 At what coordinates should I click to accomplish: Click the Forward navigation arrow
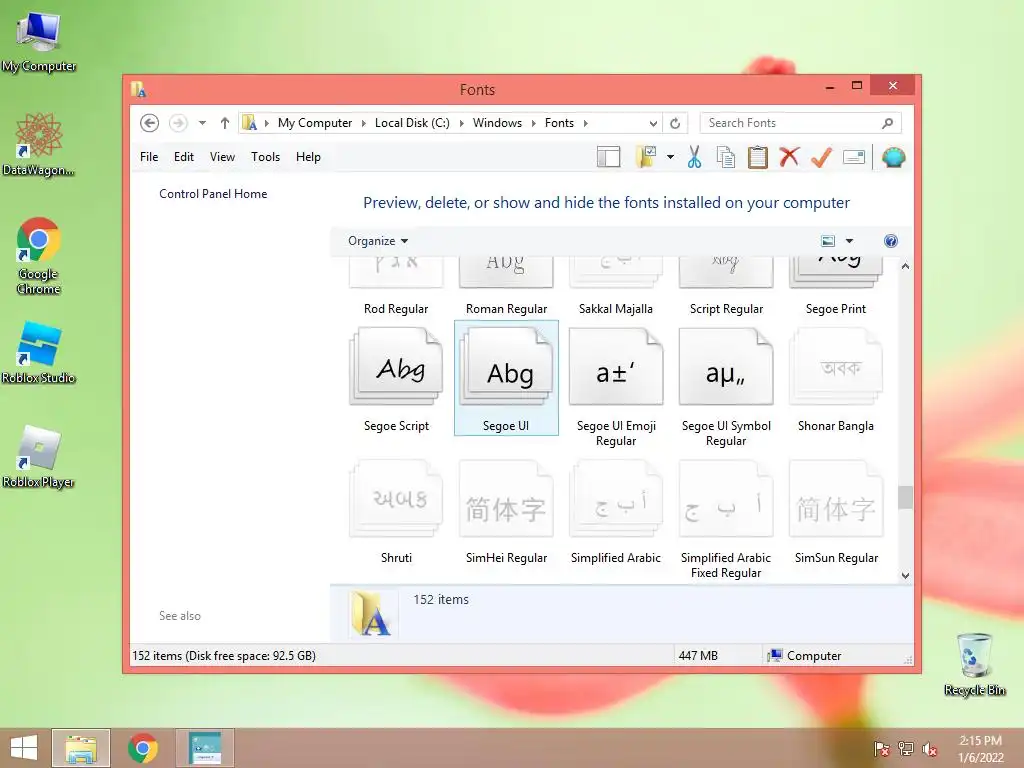coord(178,123)
